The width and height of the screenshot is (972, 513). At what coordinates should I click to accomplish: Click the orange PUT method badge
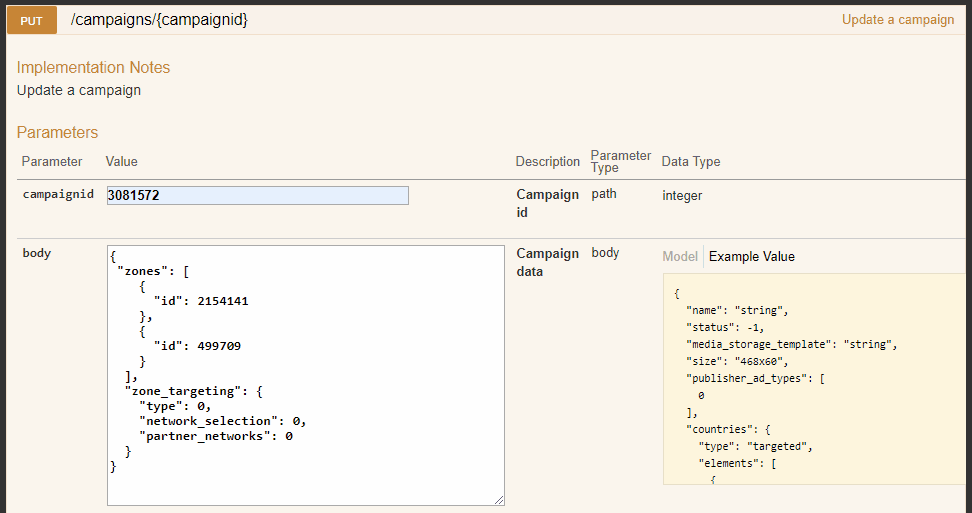coord(31,20)
